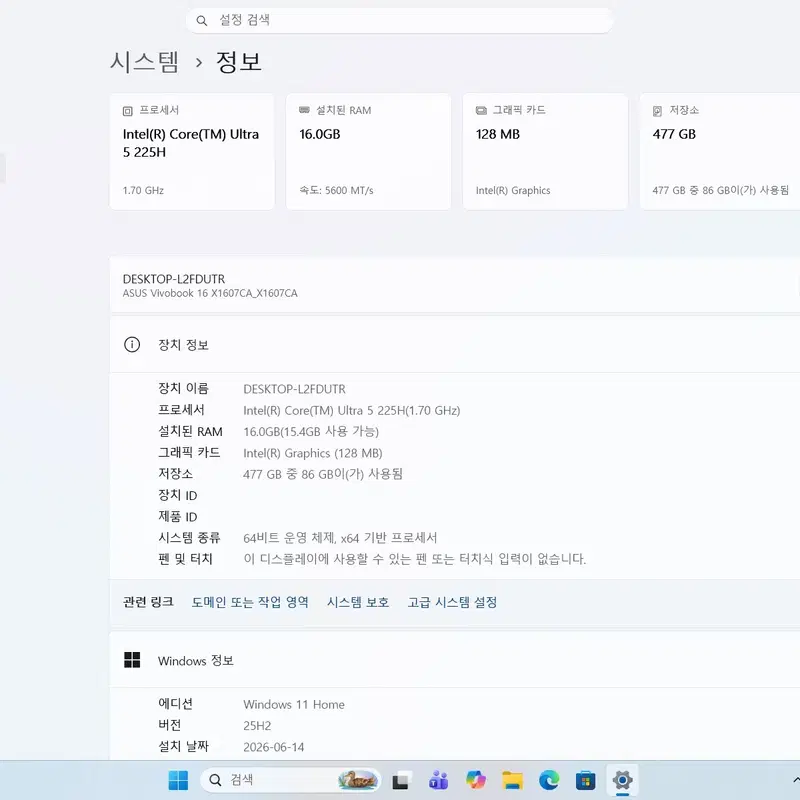
Task: Focus the 설정 검색 search field
Action: [399, 20]
